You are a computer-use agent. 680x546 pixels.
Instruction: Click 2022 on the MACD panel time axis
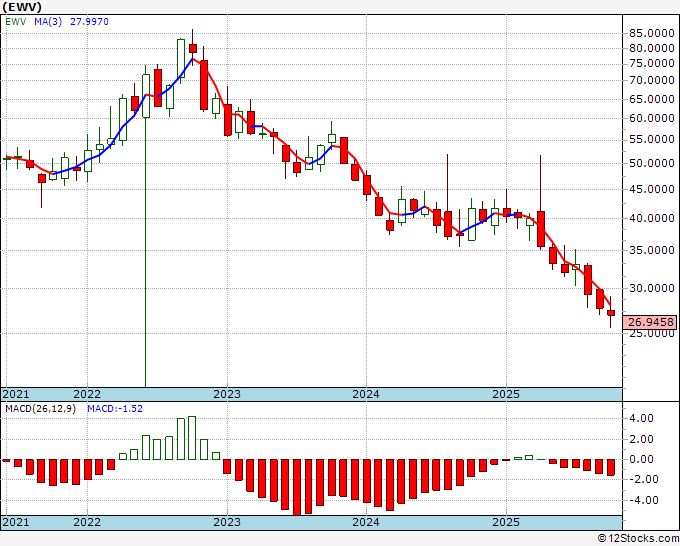[87, 523]
